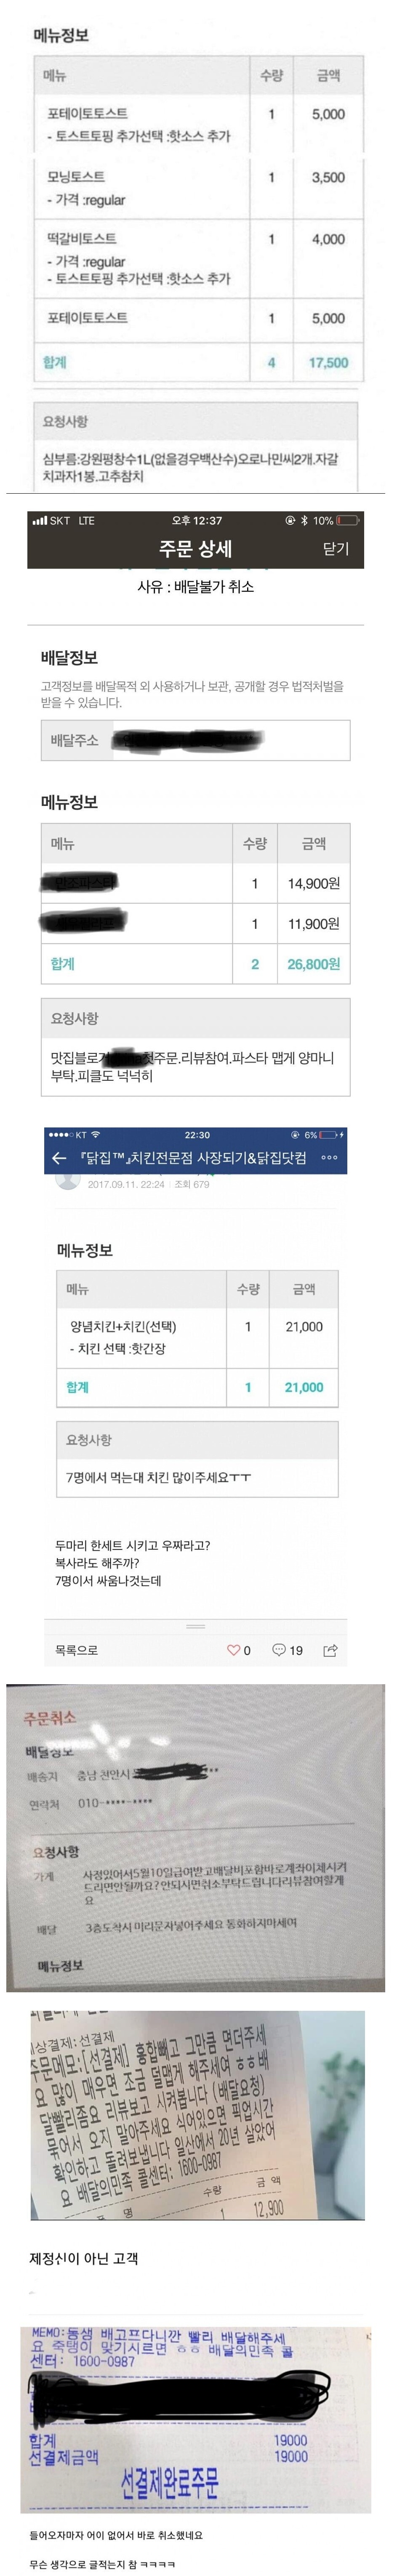Open the three-dot more options menu
Image resolution: width=397 pixels, height=2576 pixels.
tap(329, 1157)
